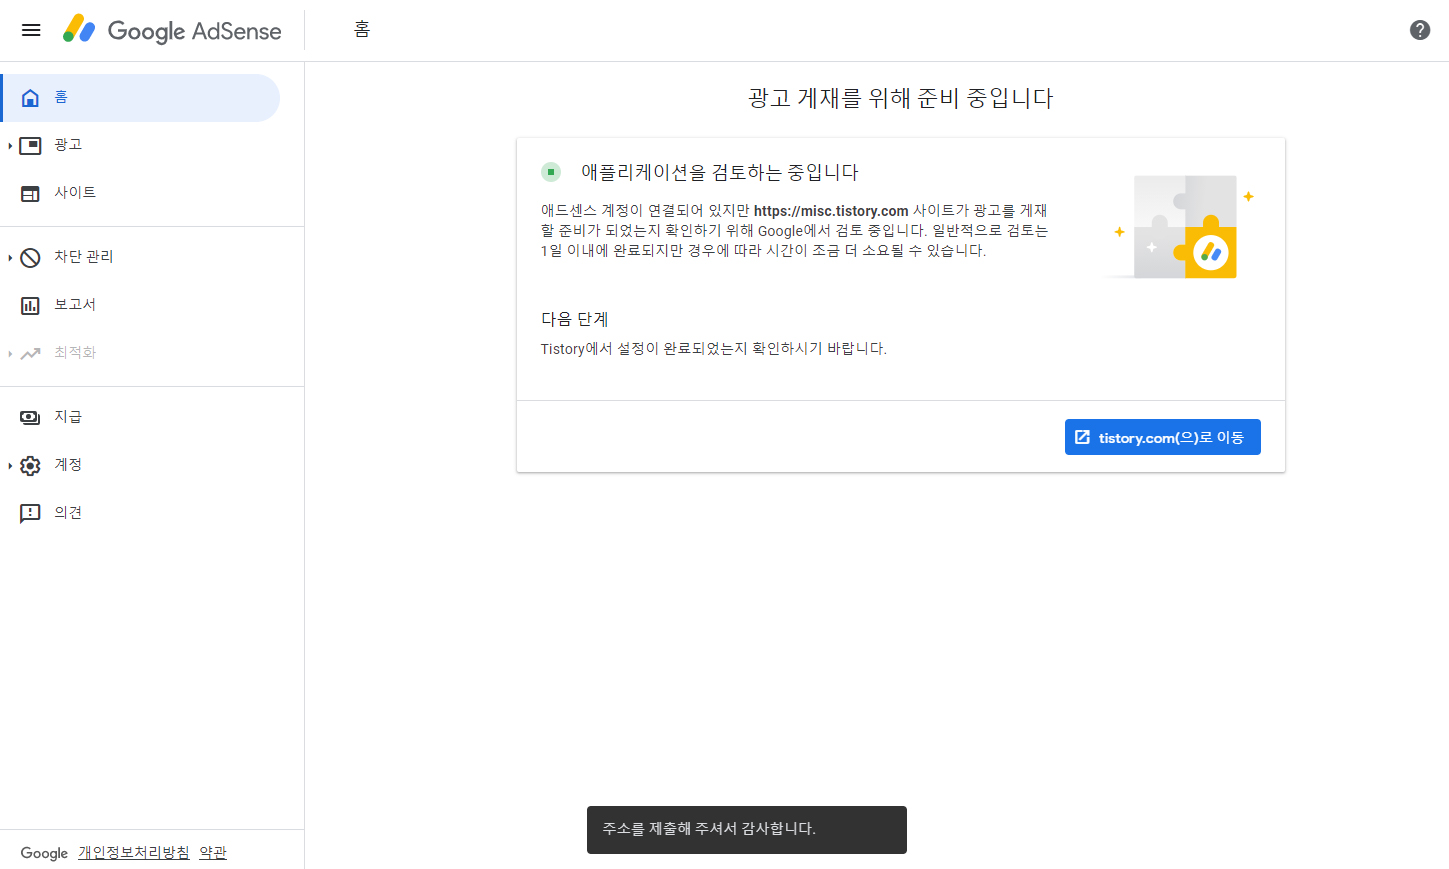1449x869 pixels.
Task: Click the 사이트 sites icon
Action: 31,194
